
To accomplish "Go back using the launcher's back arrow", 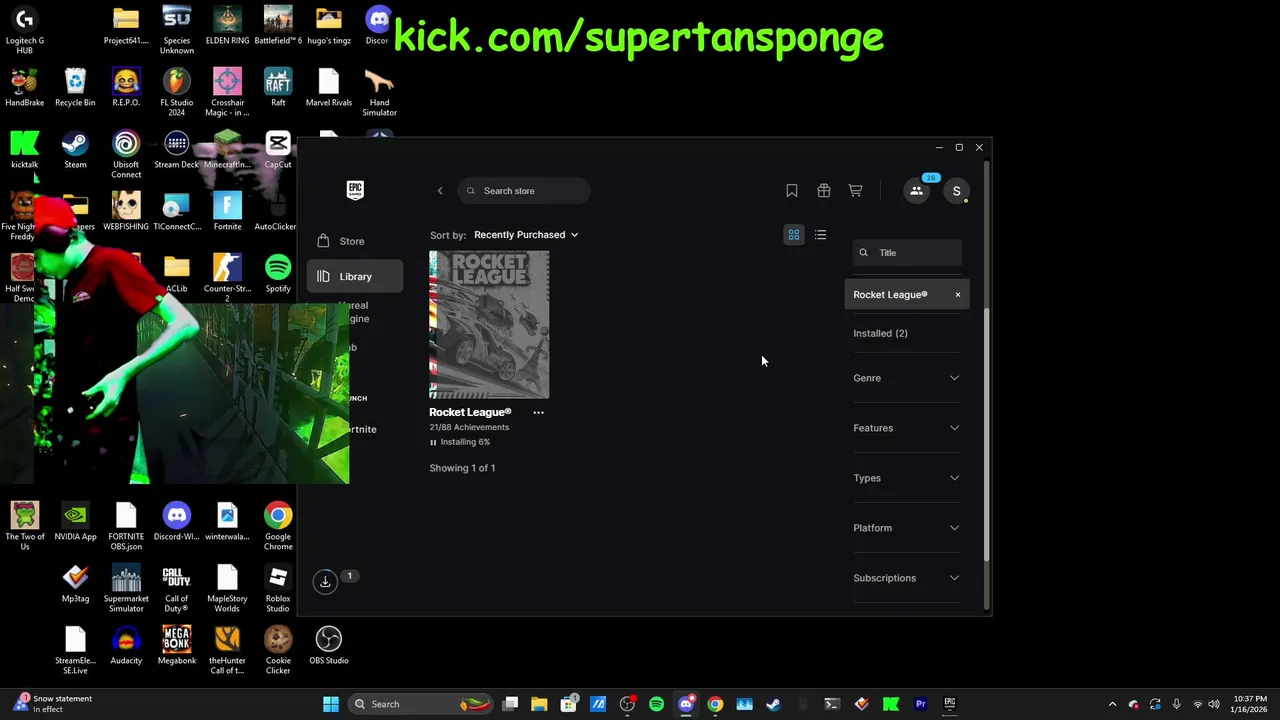I will coord(440,191).
